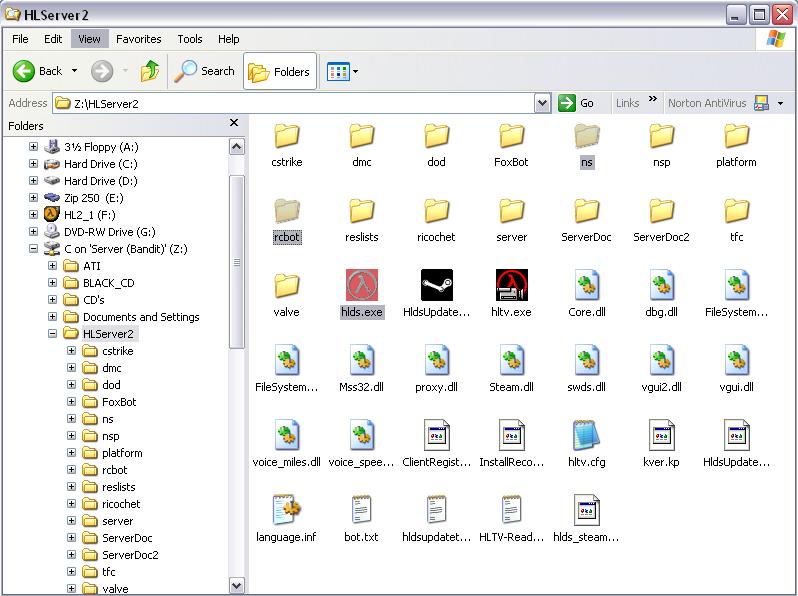Select the voice_miles.dll file icon
Screen dimensions: 798x596
pyautogui.click(x=287, y=435)
